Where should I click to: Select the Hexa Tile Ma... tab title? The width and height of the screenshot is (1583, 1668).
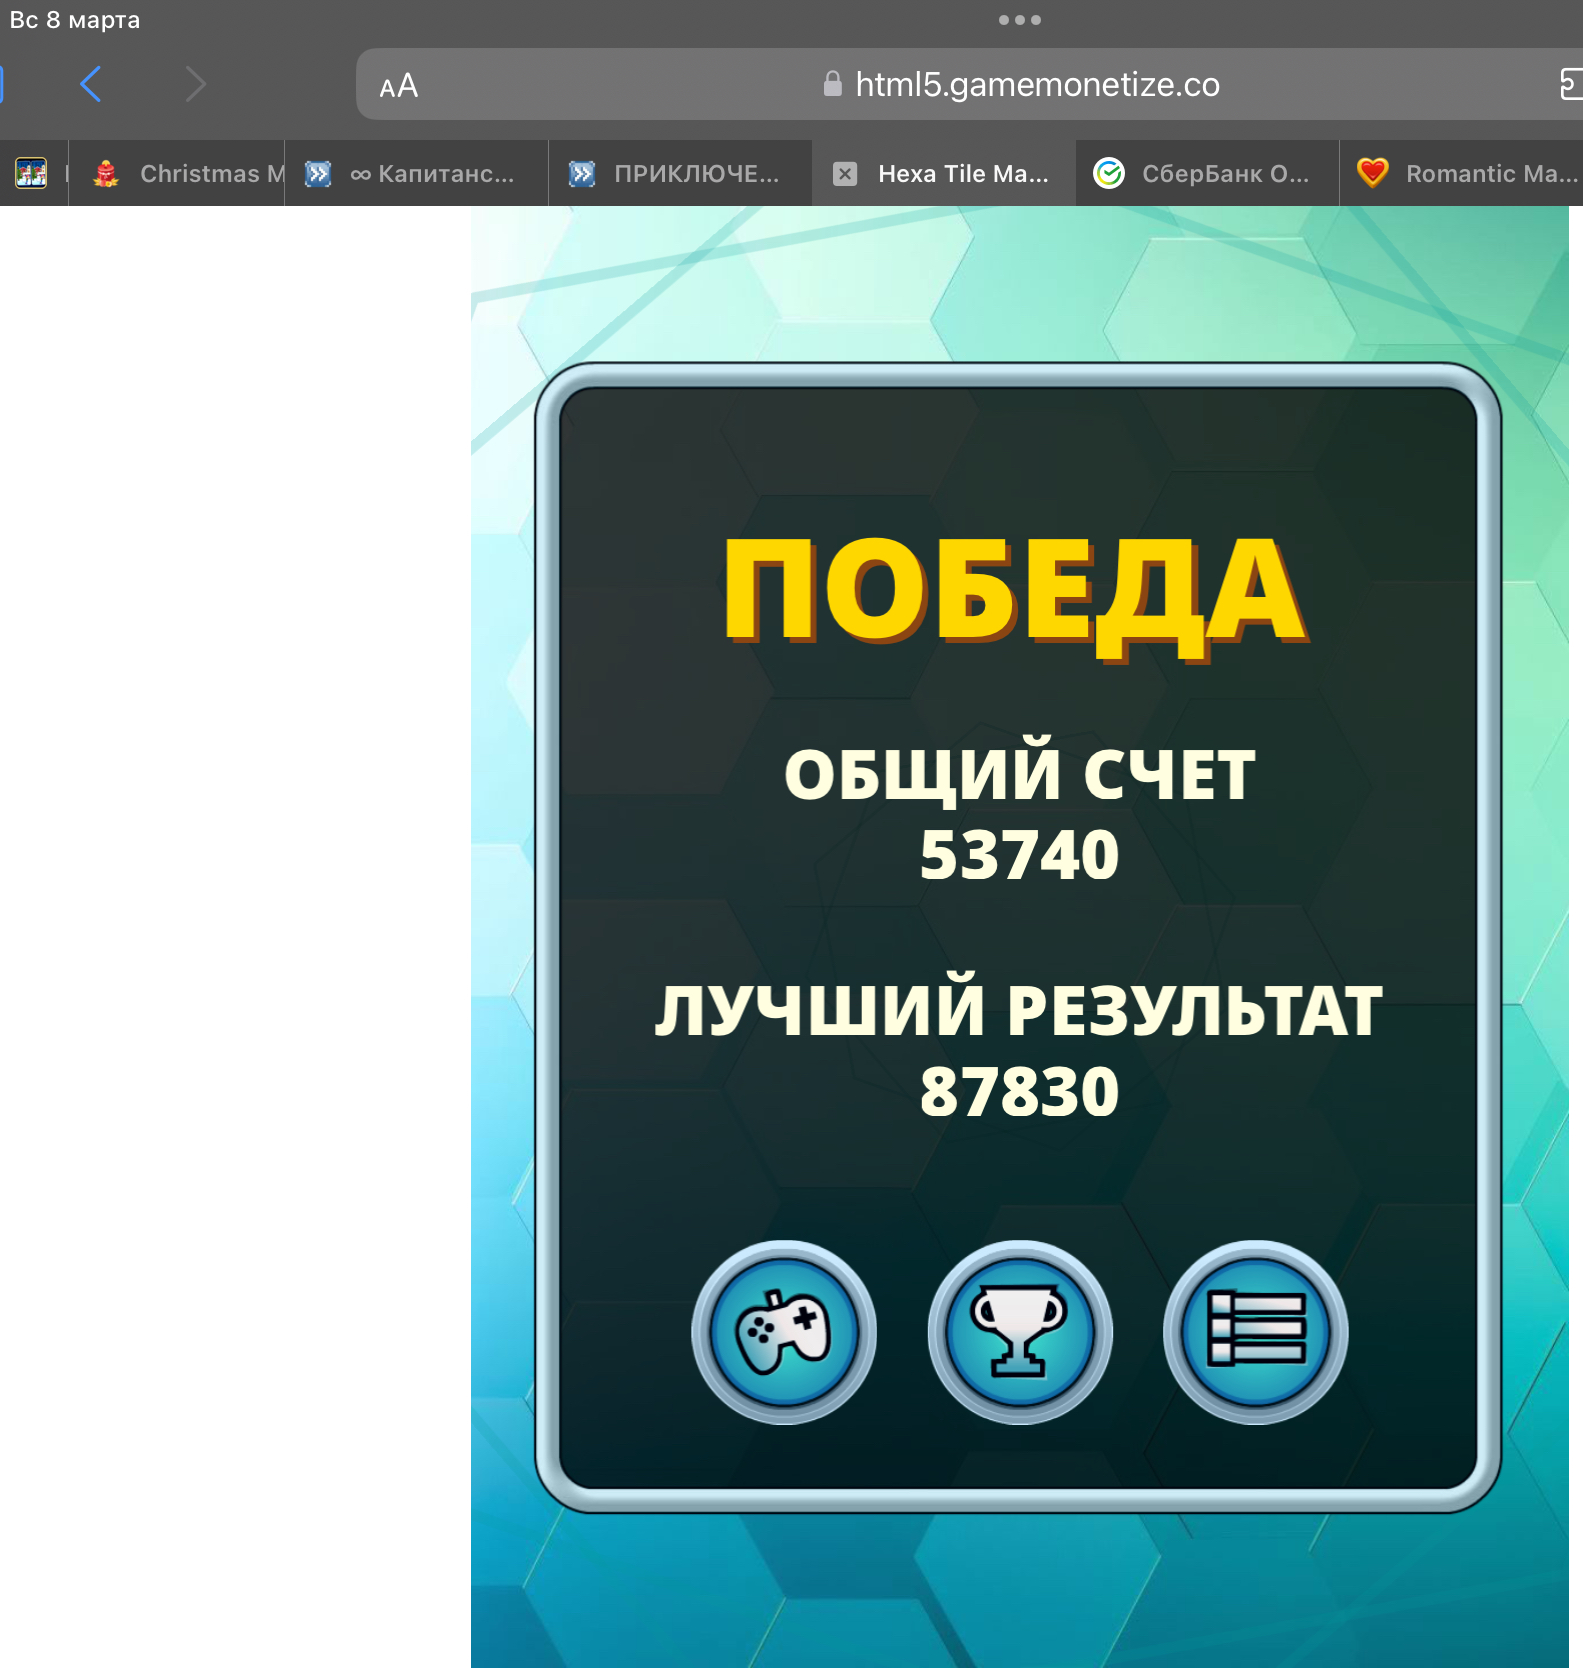(x=962, y=174)
